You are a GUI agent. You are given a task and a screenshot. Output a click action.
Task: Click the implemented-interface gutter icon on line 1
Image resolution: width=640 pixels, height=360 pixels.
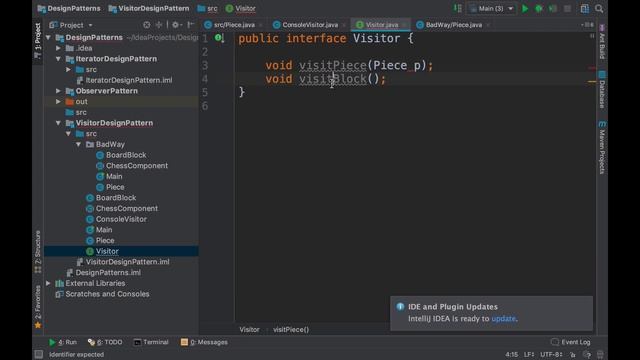click(219, 38)
